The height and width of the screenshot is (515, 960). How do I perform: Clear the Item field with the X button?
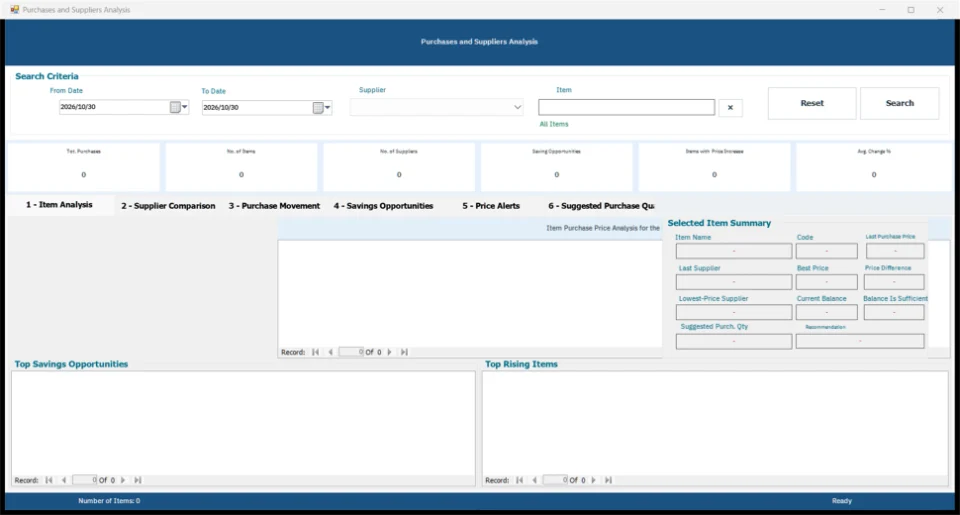tap(730, 108)
